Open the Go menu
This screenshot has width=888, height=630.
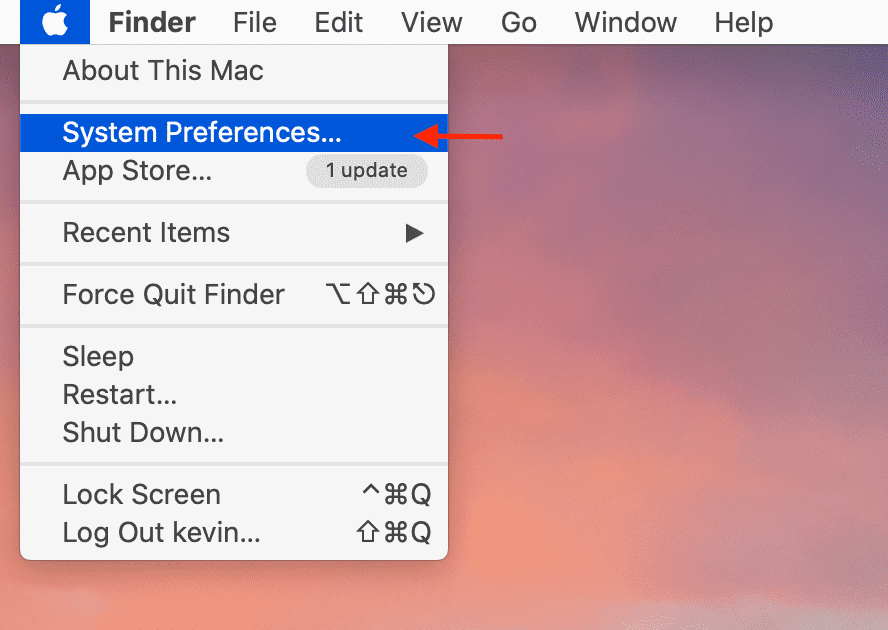click(519, 23)
